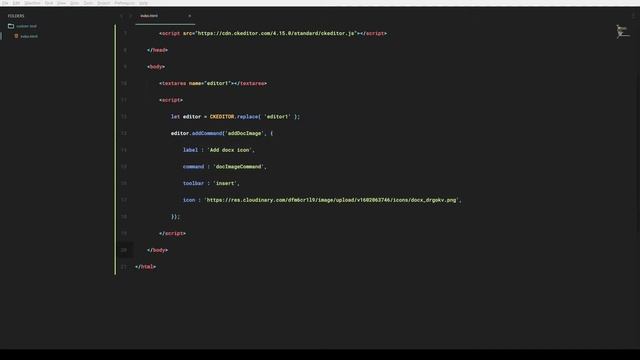Click the closing </body> tag
Viewport: 640px width, 360px height.
pyautogui.click(x=158, y=250)
